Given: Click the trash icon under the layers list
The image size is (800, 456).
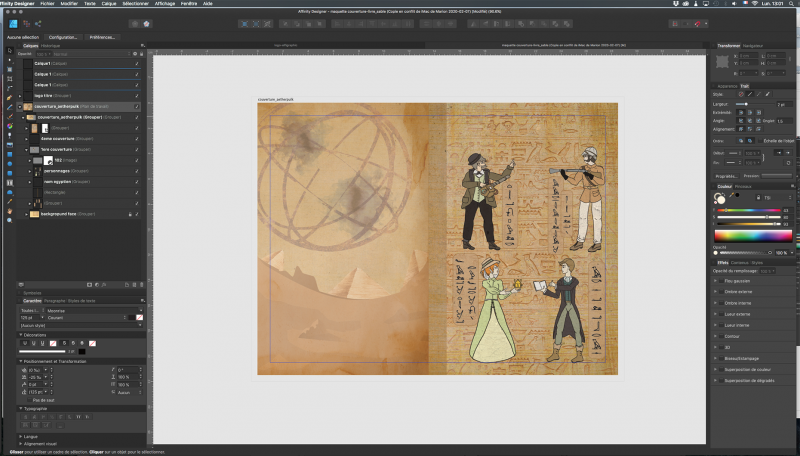Looking at the screenshot, I should [142, 285].
